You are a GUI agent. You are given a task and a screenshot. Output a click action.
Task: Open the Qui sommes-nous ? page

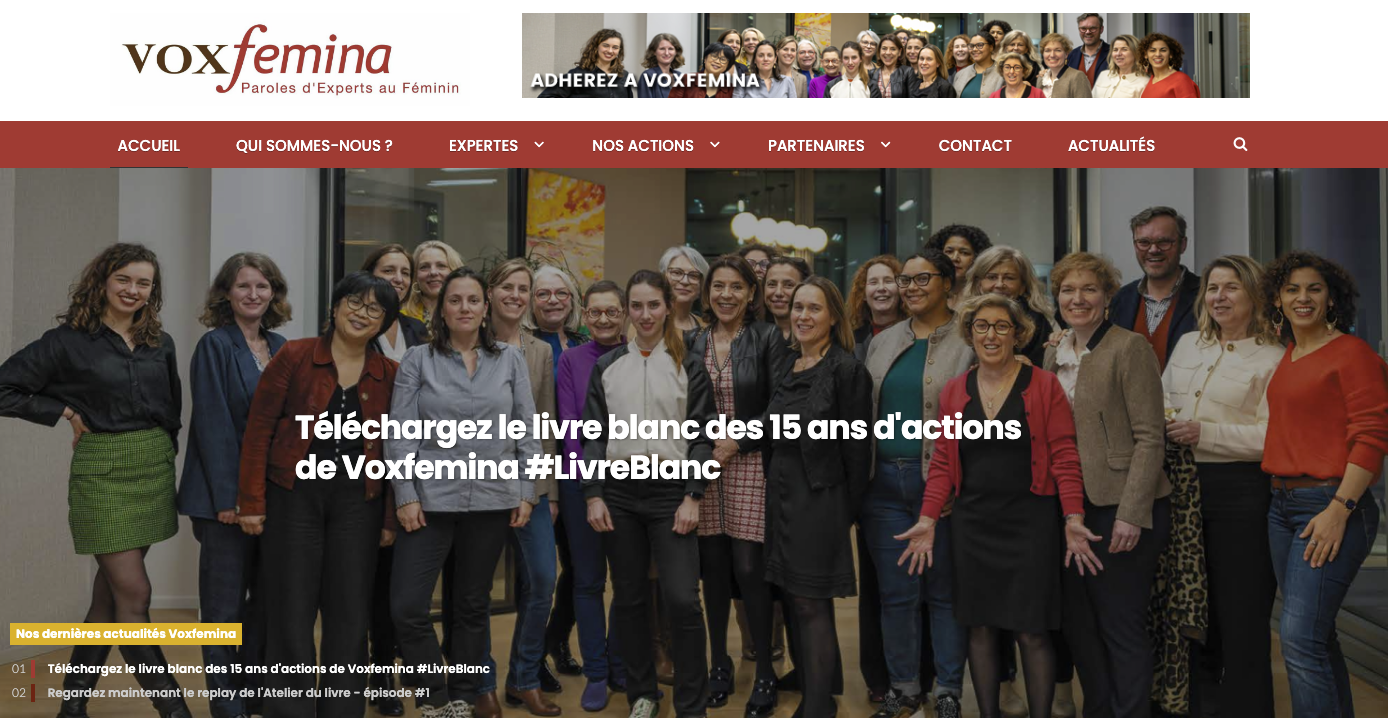314,145
